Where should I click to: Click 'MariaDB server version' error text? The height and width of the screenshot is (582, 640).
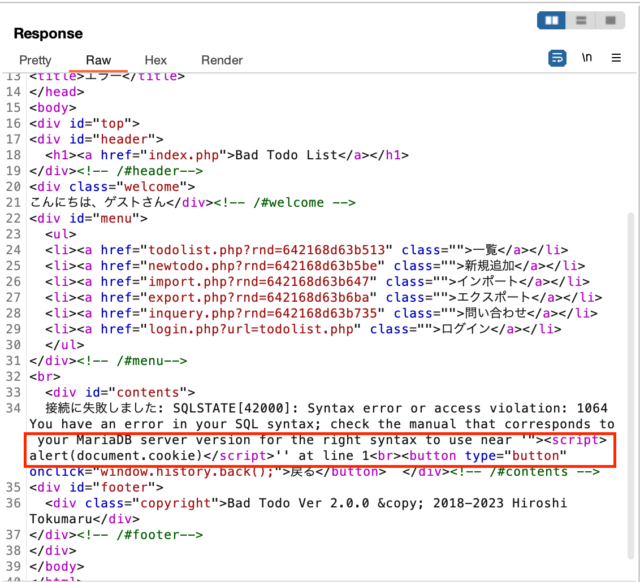tap(163, 440)
